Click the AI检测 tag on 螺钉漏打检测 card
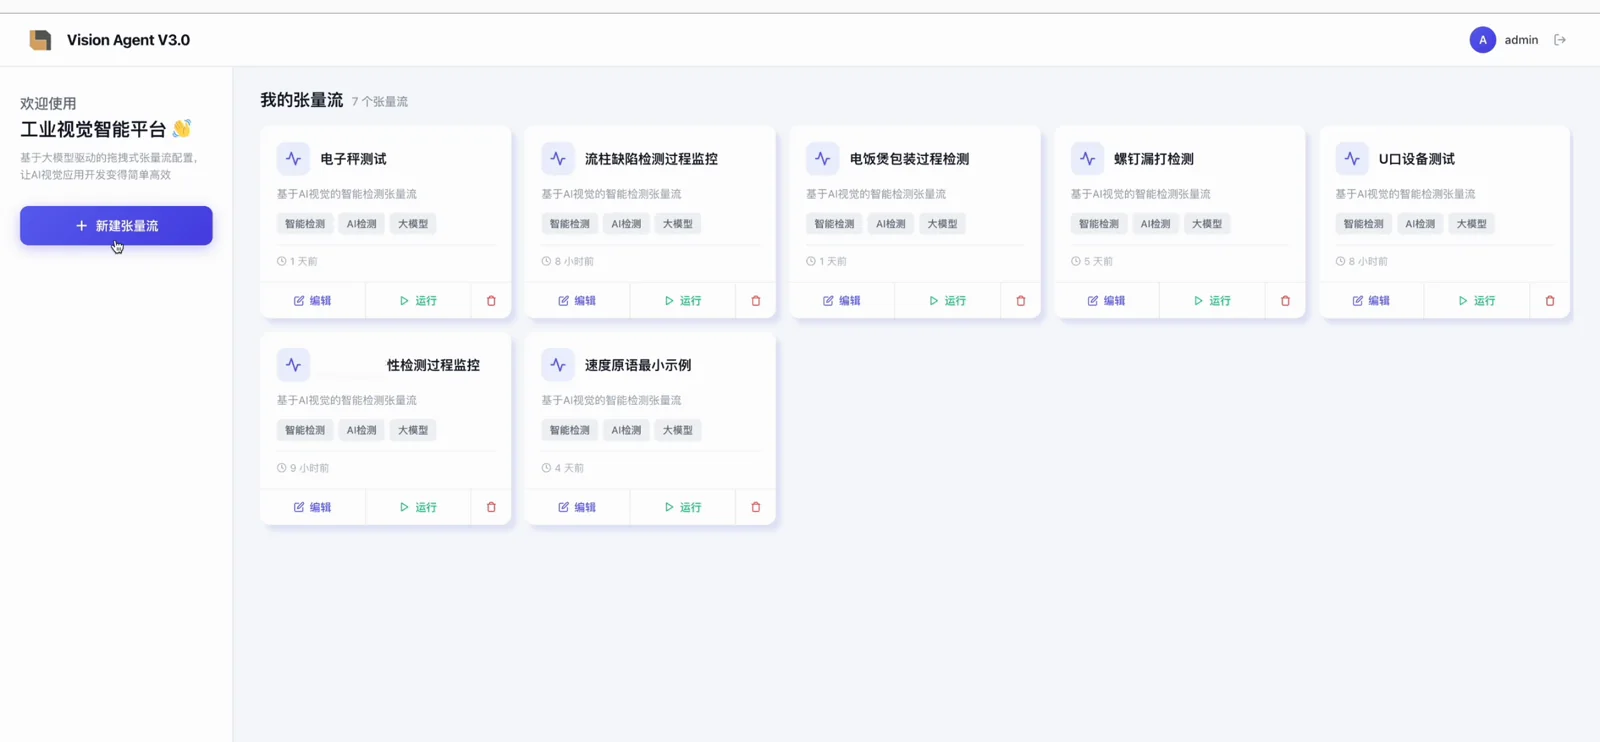Image resolution: width=1600 pixels, height=742 pixels. pyautogui.click(x=1155, y=224)
